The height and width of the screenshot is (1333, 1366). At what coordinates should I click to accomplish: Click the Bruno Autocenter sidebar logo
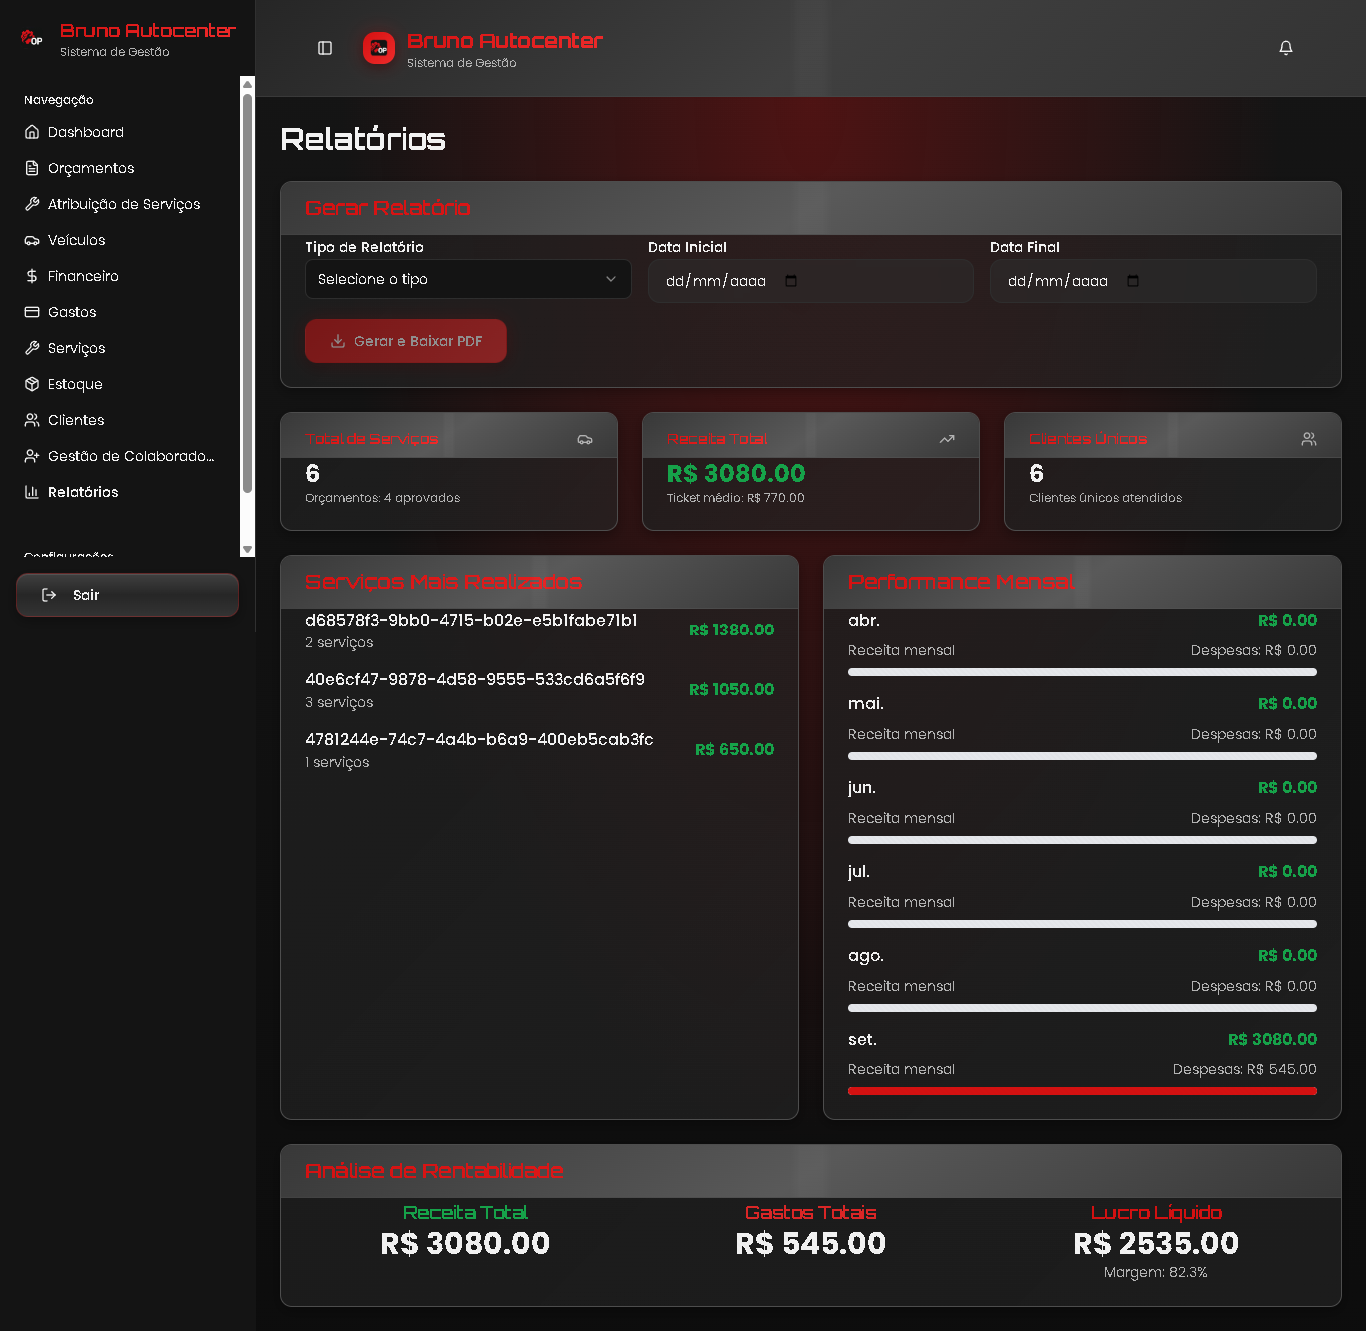32,39
